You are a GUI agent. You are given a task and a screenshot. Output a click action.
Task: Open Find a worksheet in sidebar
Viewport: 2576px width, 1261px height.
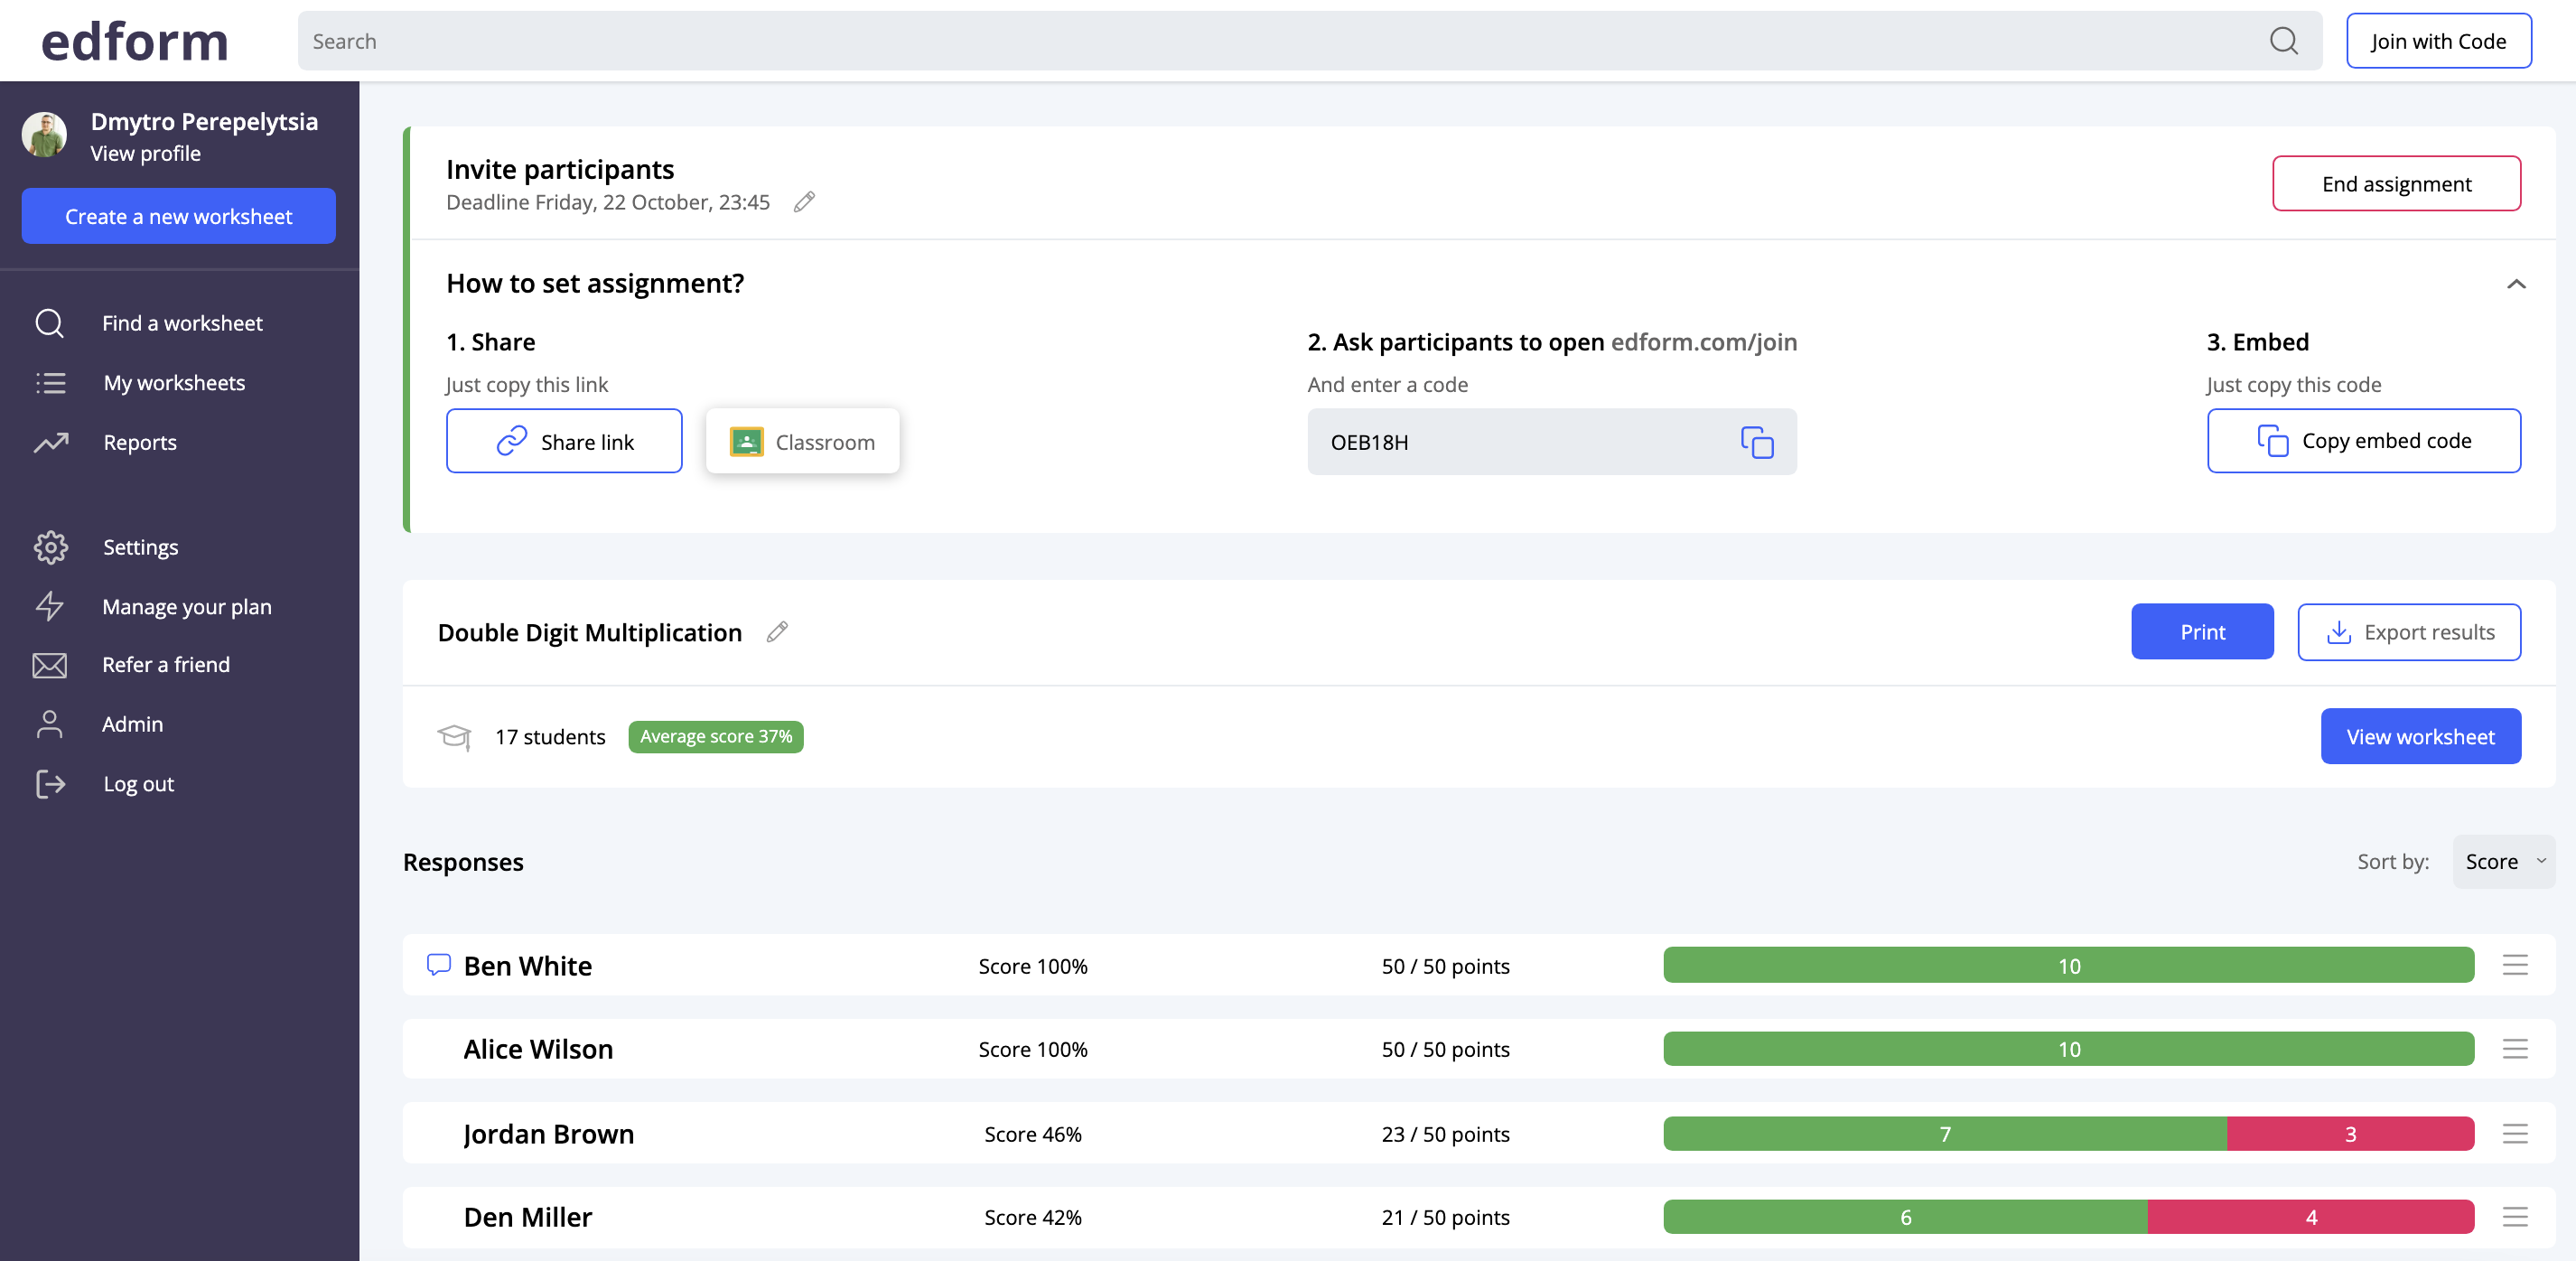(x=182, y=323)
